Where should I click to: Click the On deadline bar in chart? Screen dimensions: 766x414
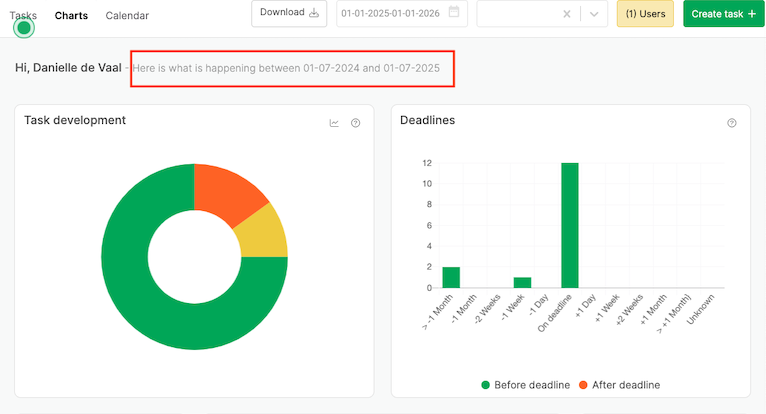tap(570, 225)
